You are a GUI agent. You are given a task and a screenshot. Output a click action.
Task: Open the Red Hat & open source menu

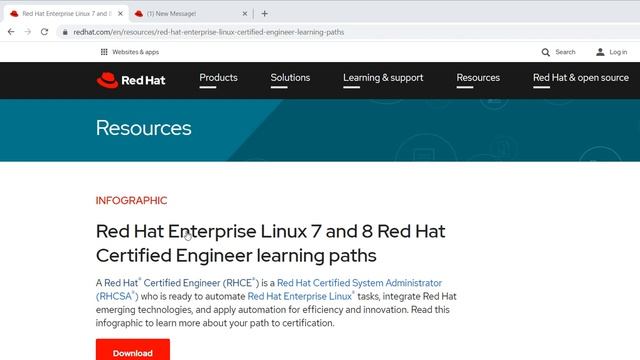[x=580, y=78]
